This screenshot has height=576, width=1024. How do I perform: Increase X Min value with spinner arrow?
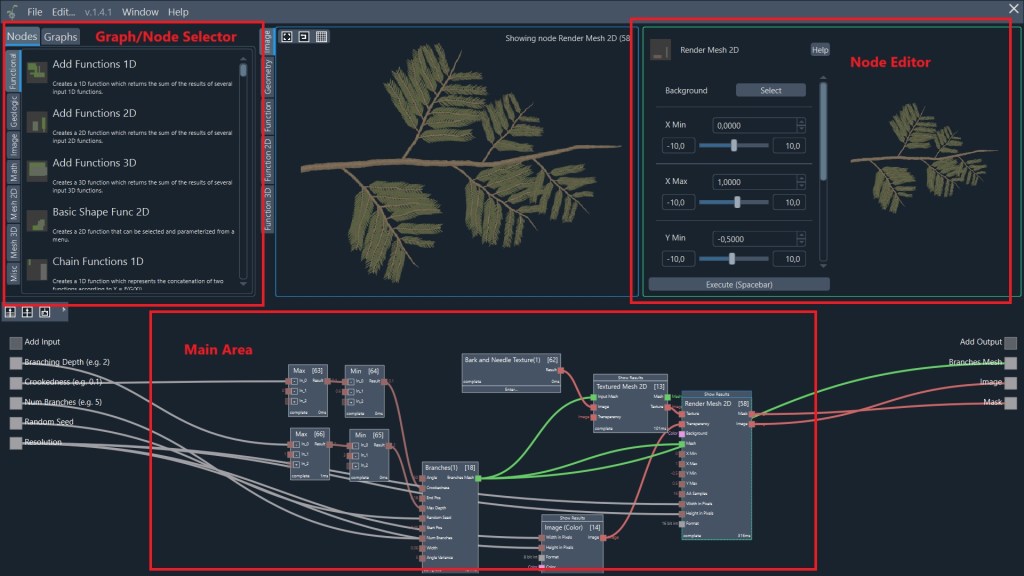[800, 122]
